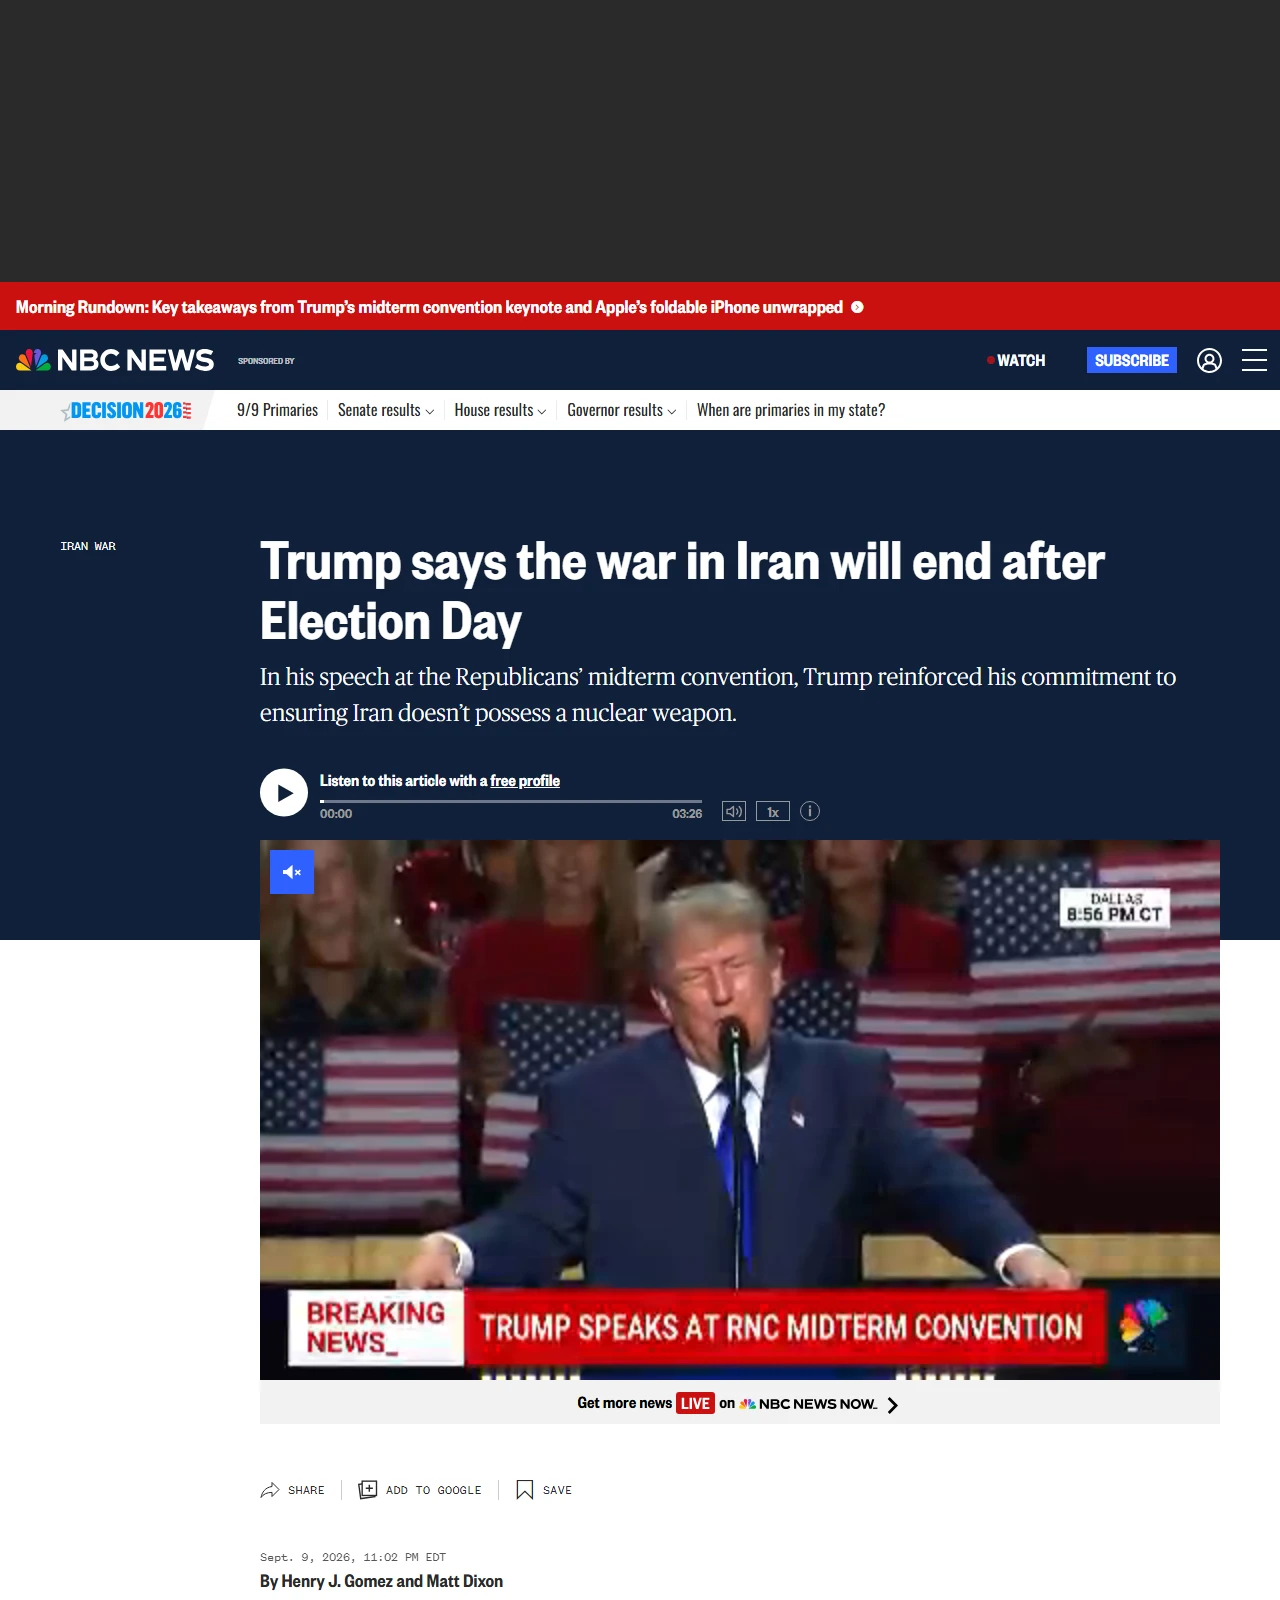Open the free profile link

[x=525, y=781]
